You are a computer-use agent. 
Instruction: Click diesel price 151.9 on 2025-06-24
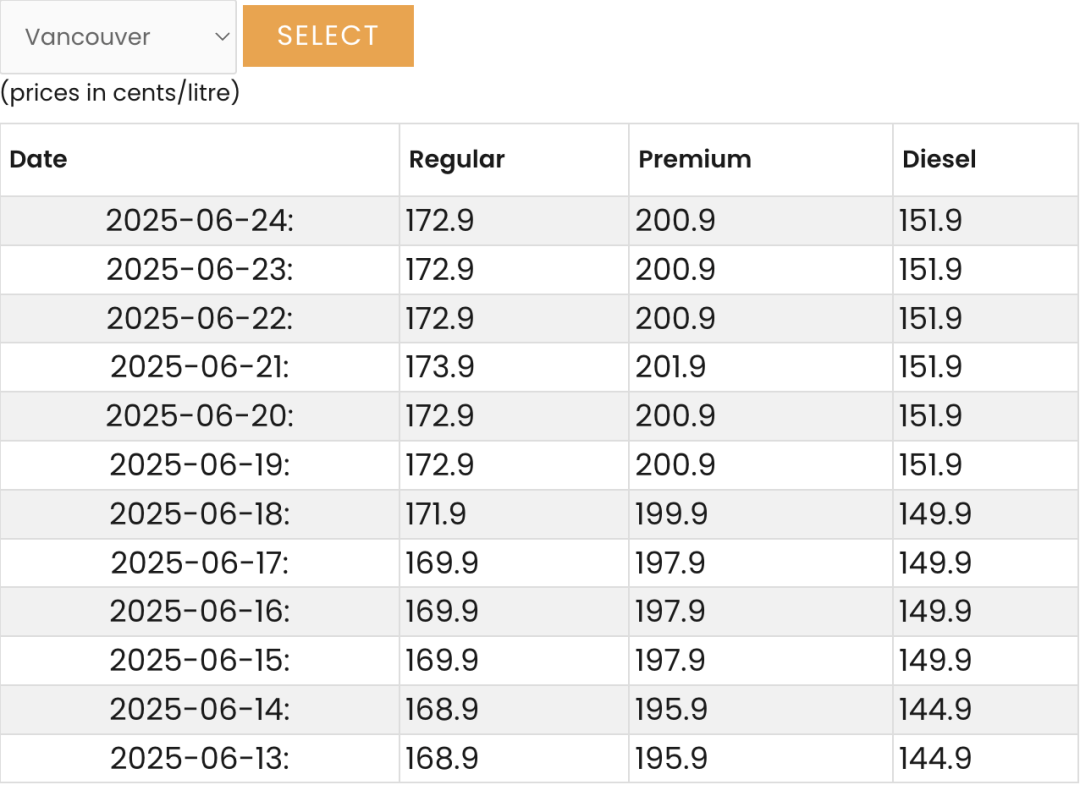pos(930,221)
